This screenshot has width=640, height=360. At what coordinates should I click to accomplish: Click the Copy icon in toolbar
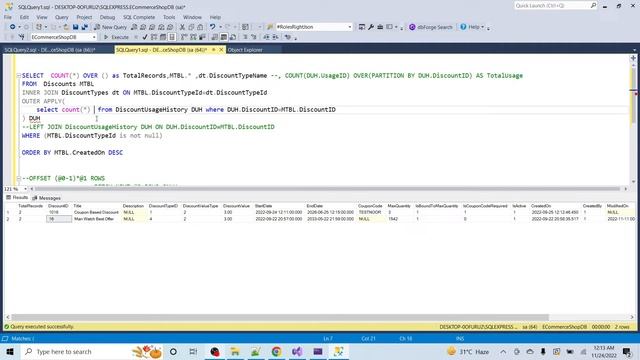tap(191, 27)
